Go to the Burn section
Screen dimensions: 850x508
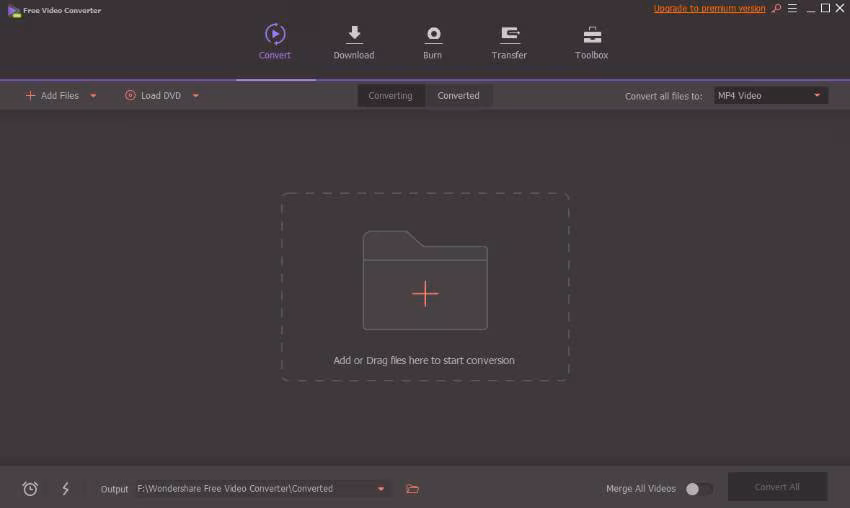[x=433, y=42]
